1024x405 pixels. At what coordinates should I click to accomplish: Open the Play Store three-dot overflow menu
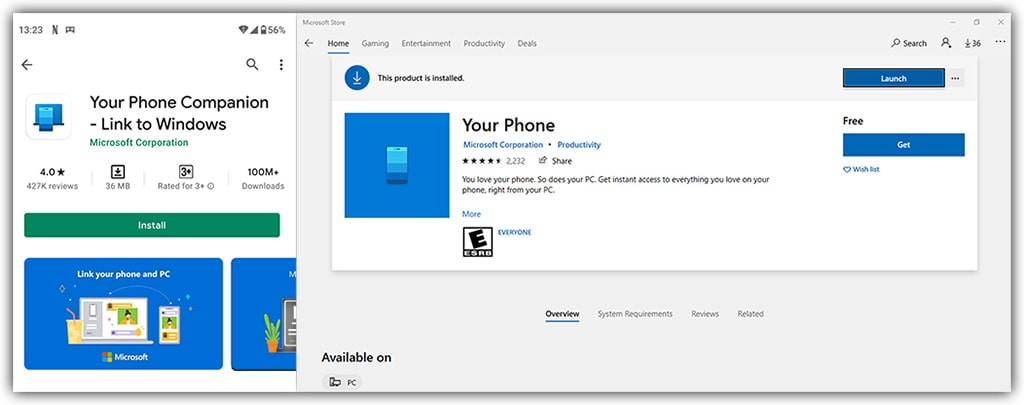281,65
